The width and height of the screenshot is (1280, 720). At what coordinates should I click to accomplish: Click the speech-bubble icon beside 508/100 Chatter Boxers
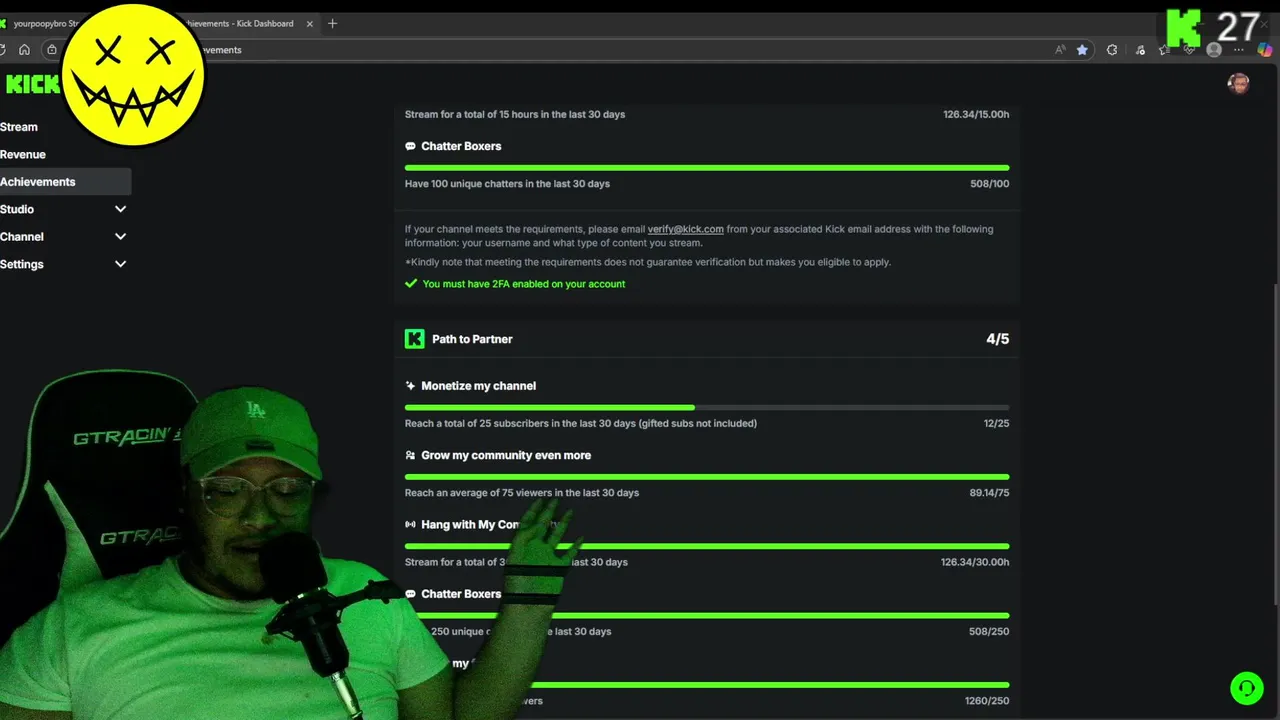(x=410, y=146)
